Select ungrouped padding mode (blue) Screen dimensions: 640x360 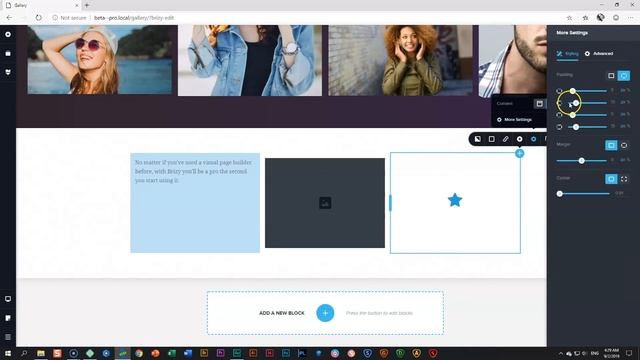[x=624, y=76]
